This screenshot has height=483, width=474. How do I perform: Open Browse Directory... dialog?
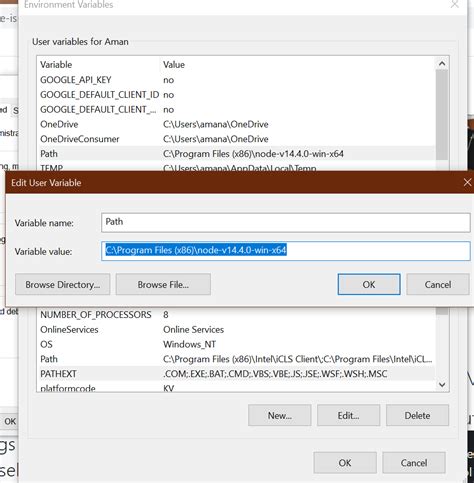click(x=63, y=284)
